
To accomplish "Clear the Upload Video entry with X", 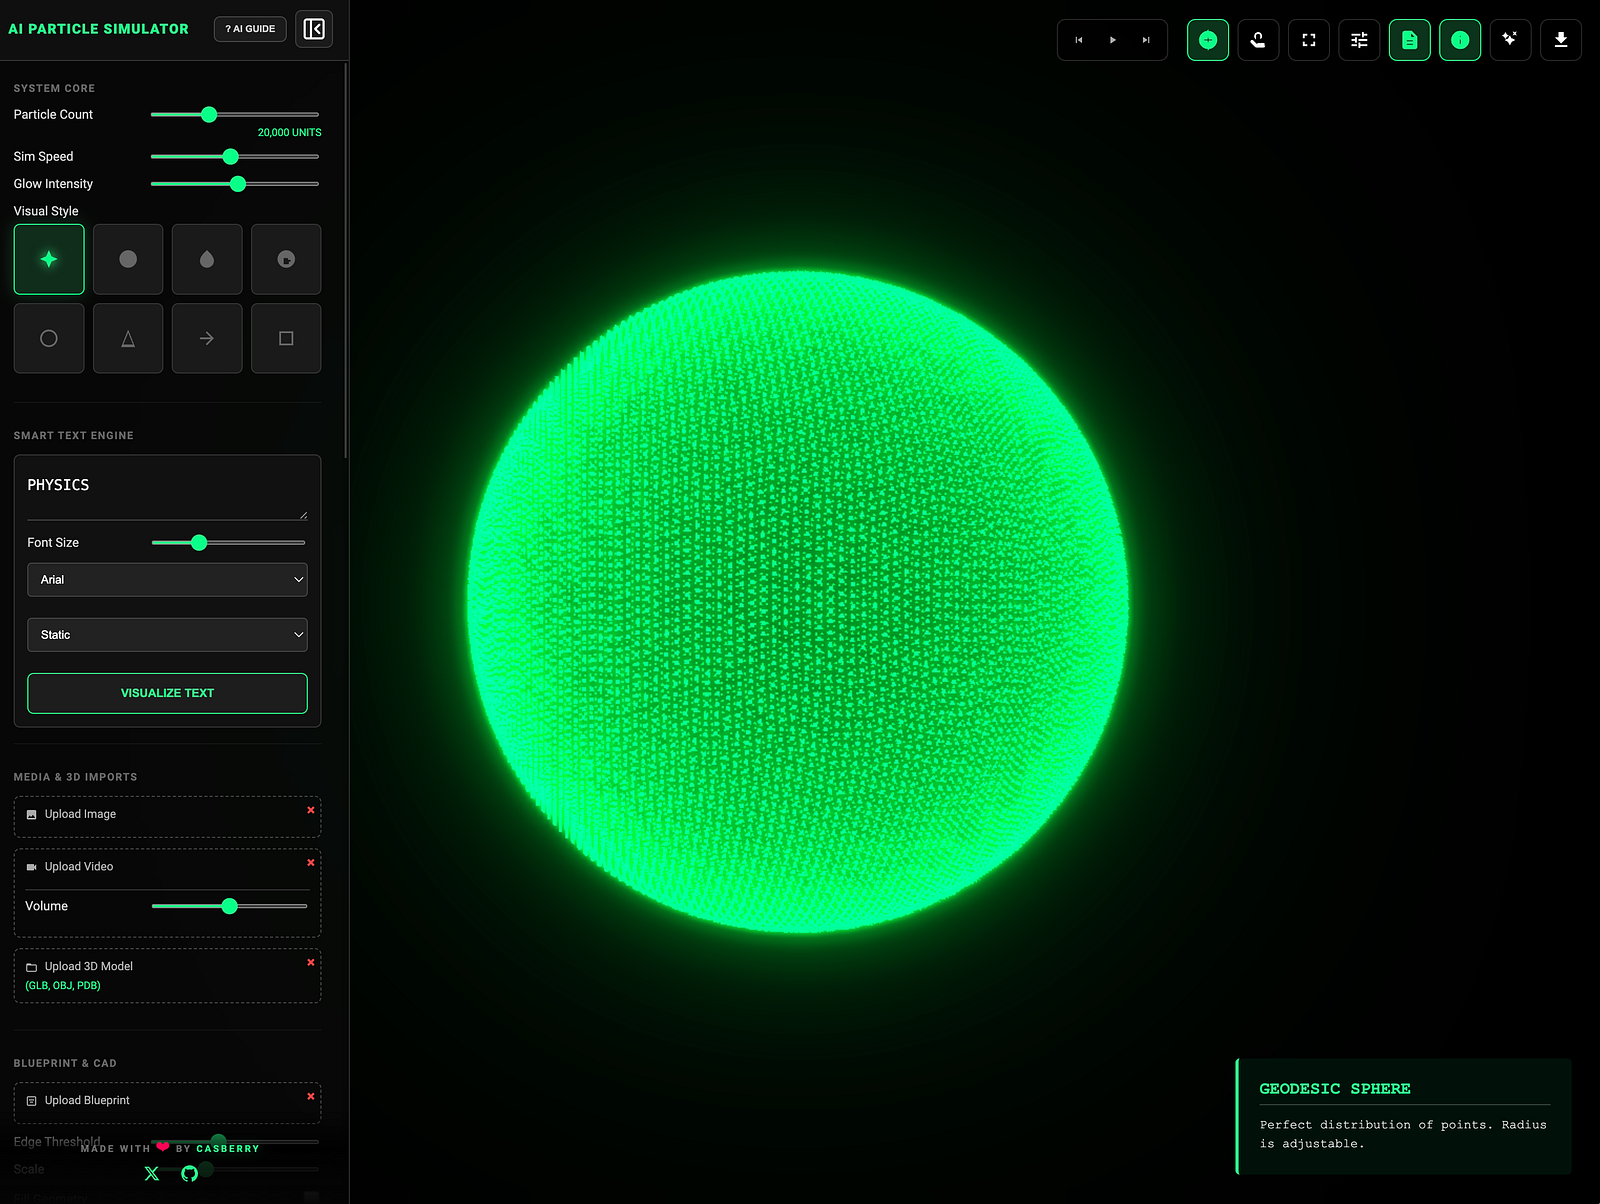I will tap(311, 862).
